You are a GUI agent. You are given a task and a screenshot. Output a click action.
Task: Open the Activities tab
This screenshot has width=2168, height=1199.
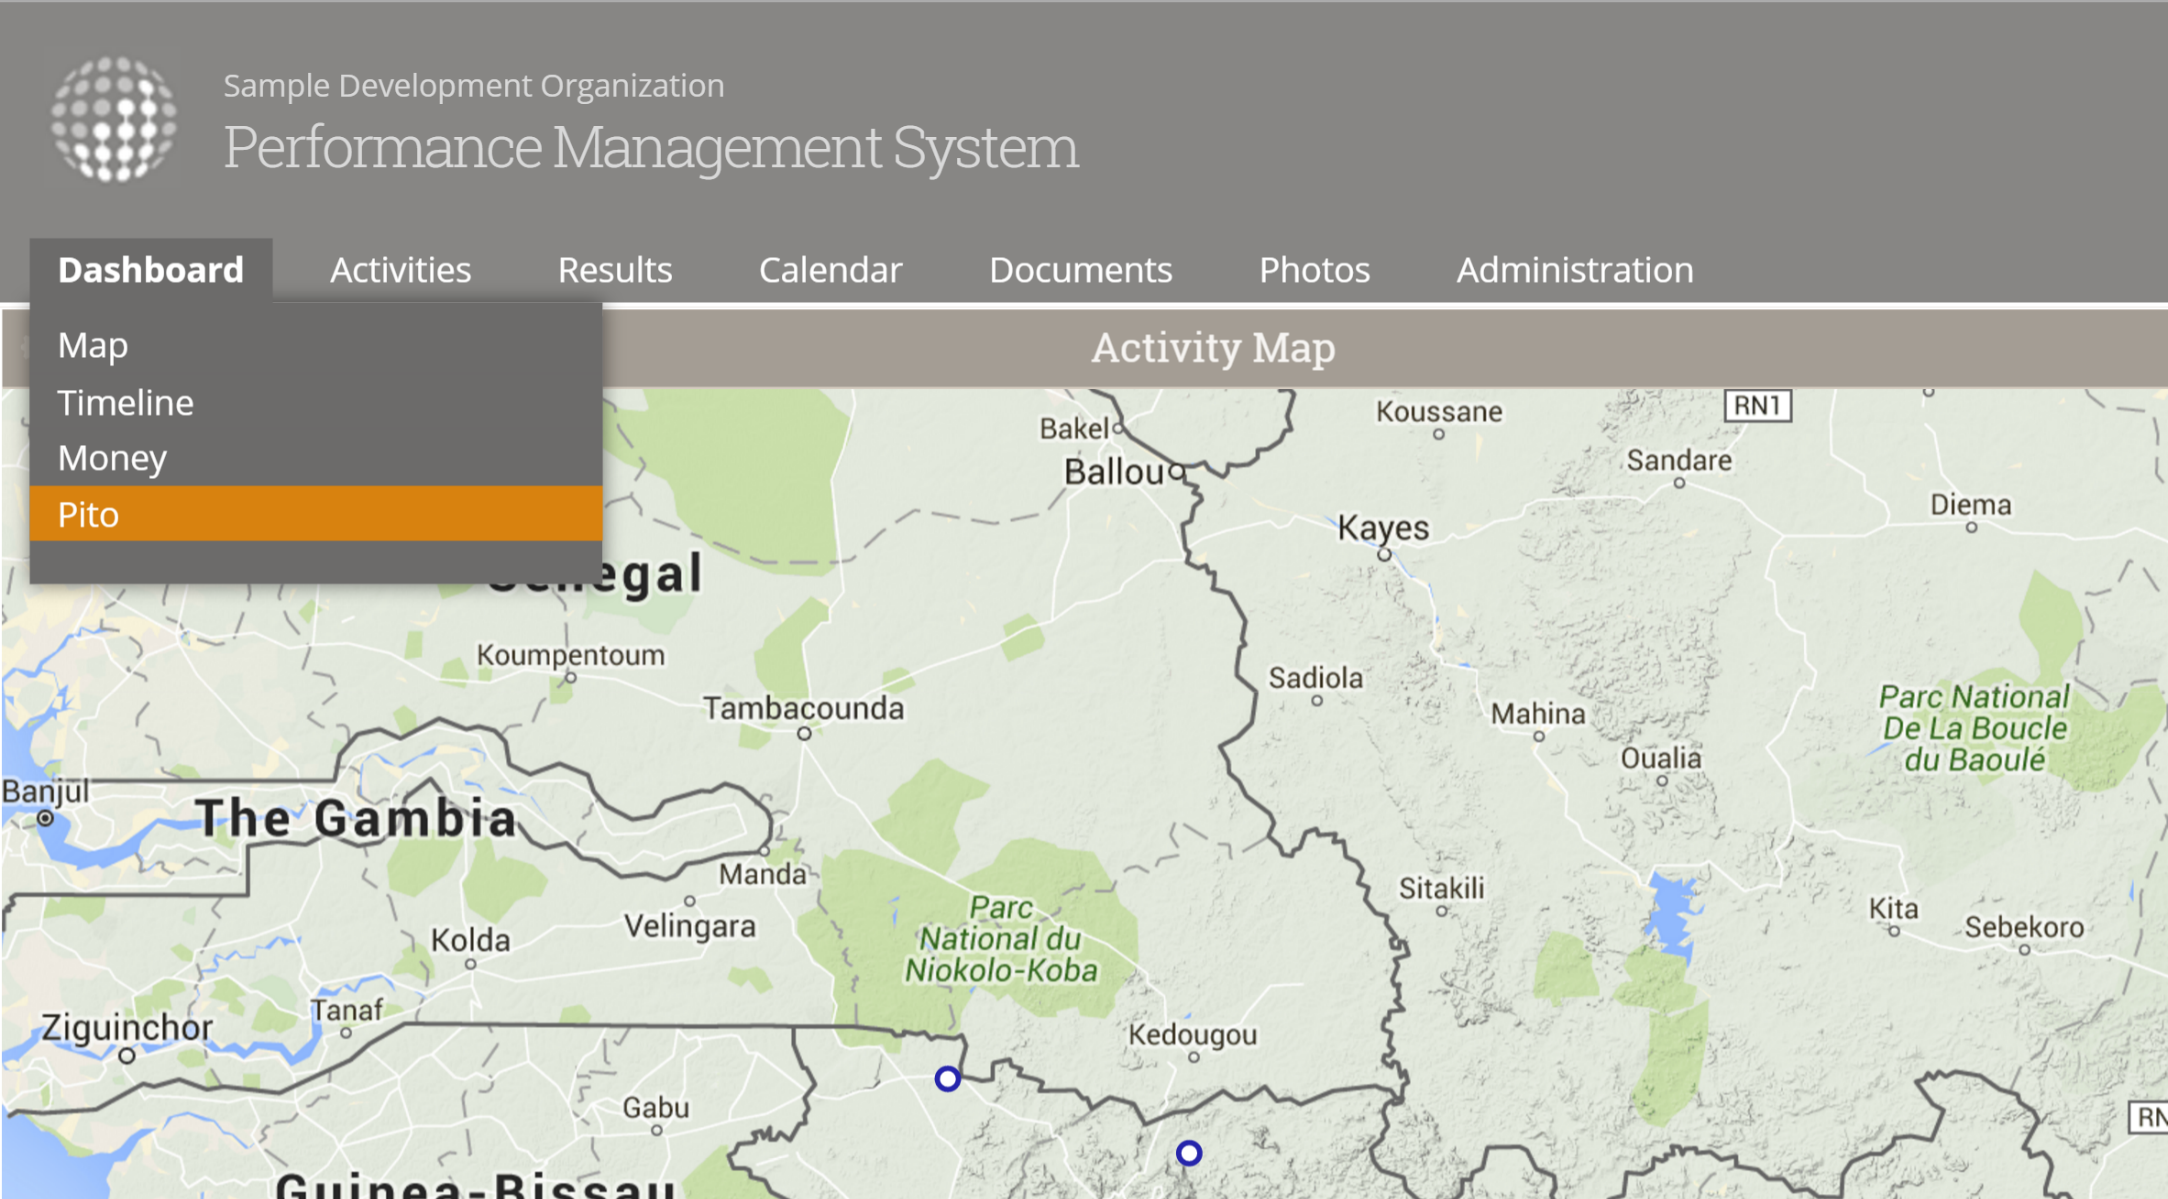(400, 270)
